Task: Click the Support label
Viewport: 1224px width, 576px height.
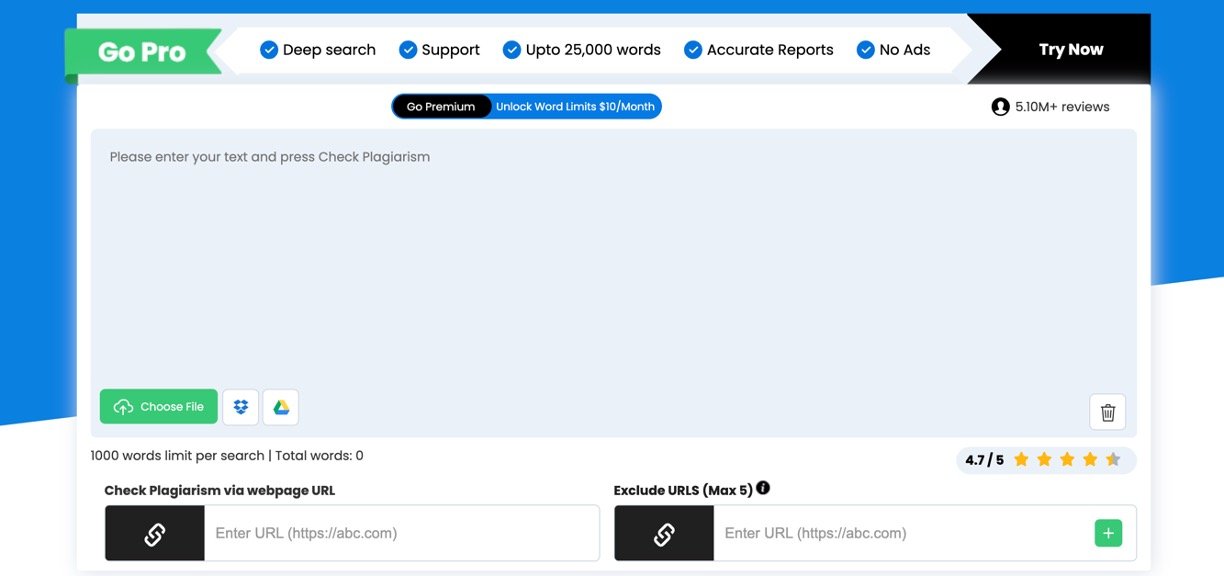Action: point(451,50)
